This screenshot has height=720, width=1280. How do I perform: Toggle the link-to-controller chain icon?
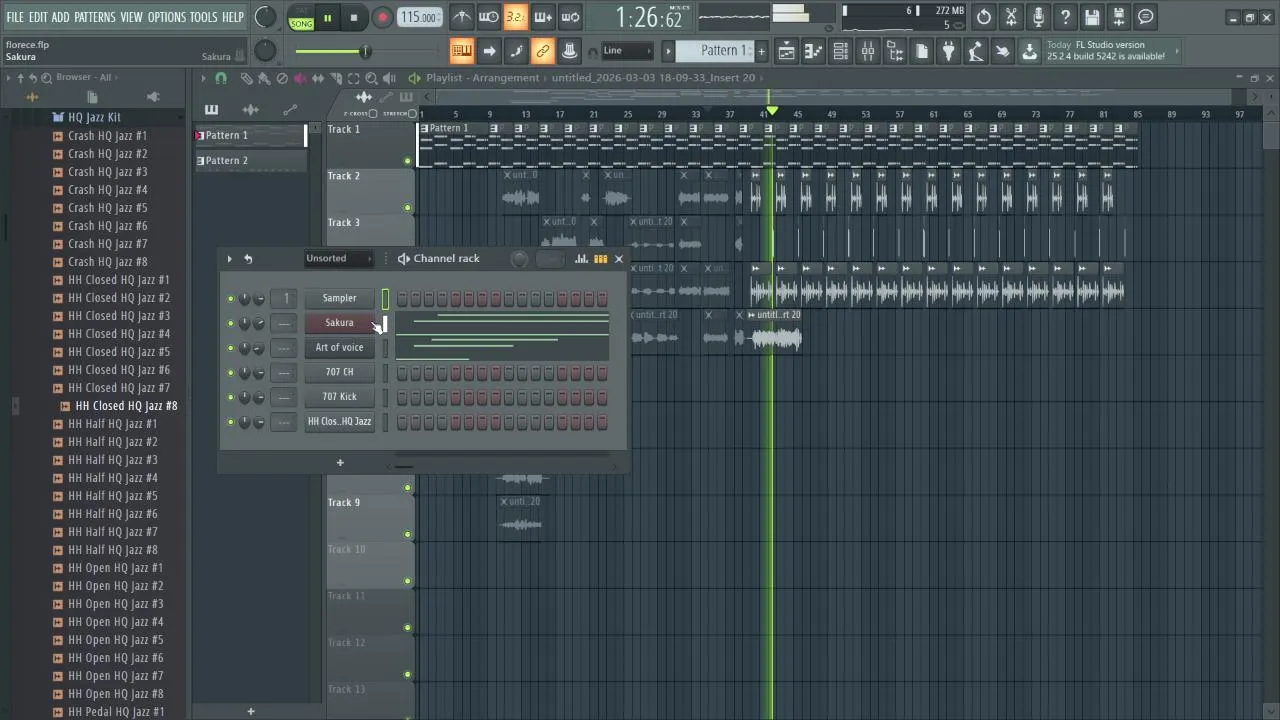tap(543, 51)
